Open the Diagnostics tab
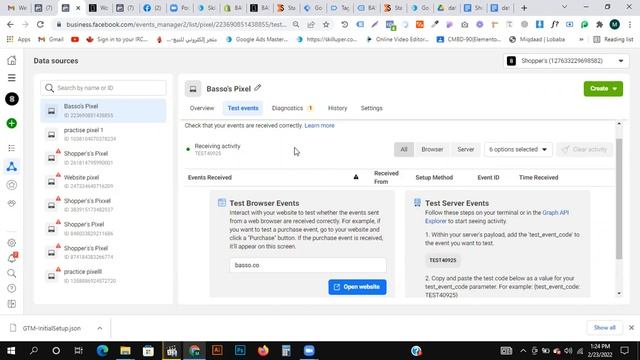 coord(292,108)
